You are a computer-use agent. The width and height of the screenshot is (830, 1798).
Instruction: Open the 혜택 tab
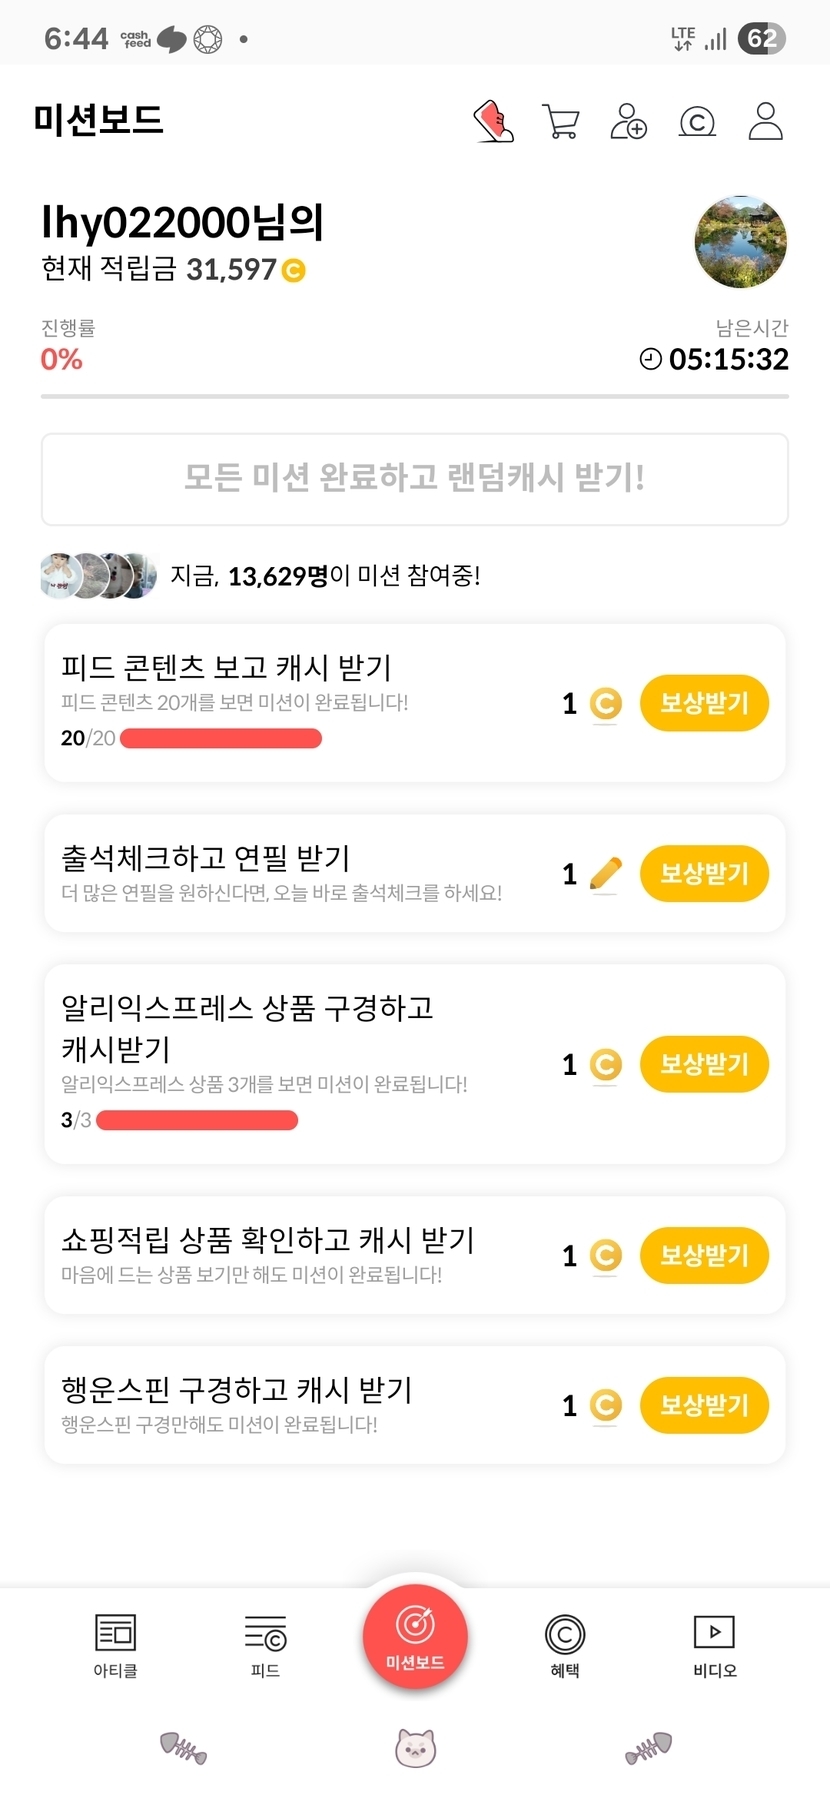[565, 1644]
